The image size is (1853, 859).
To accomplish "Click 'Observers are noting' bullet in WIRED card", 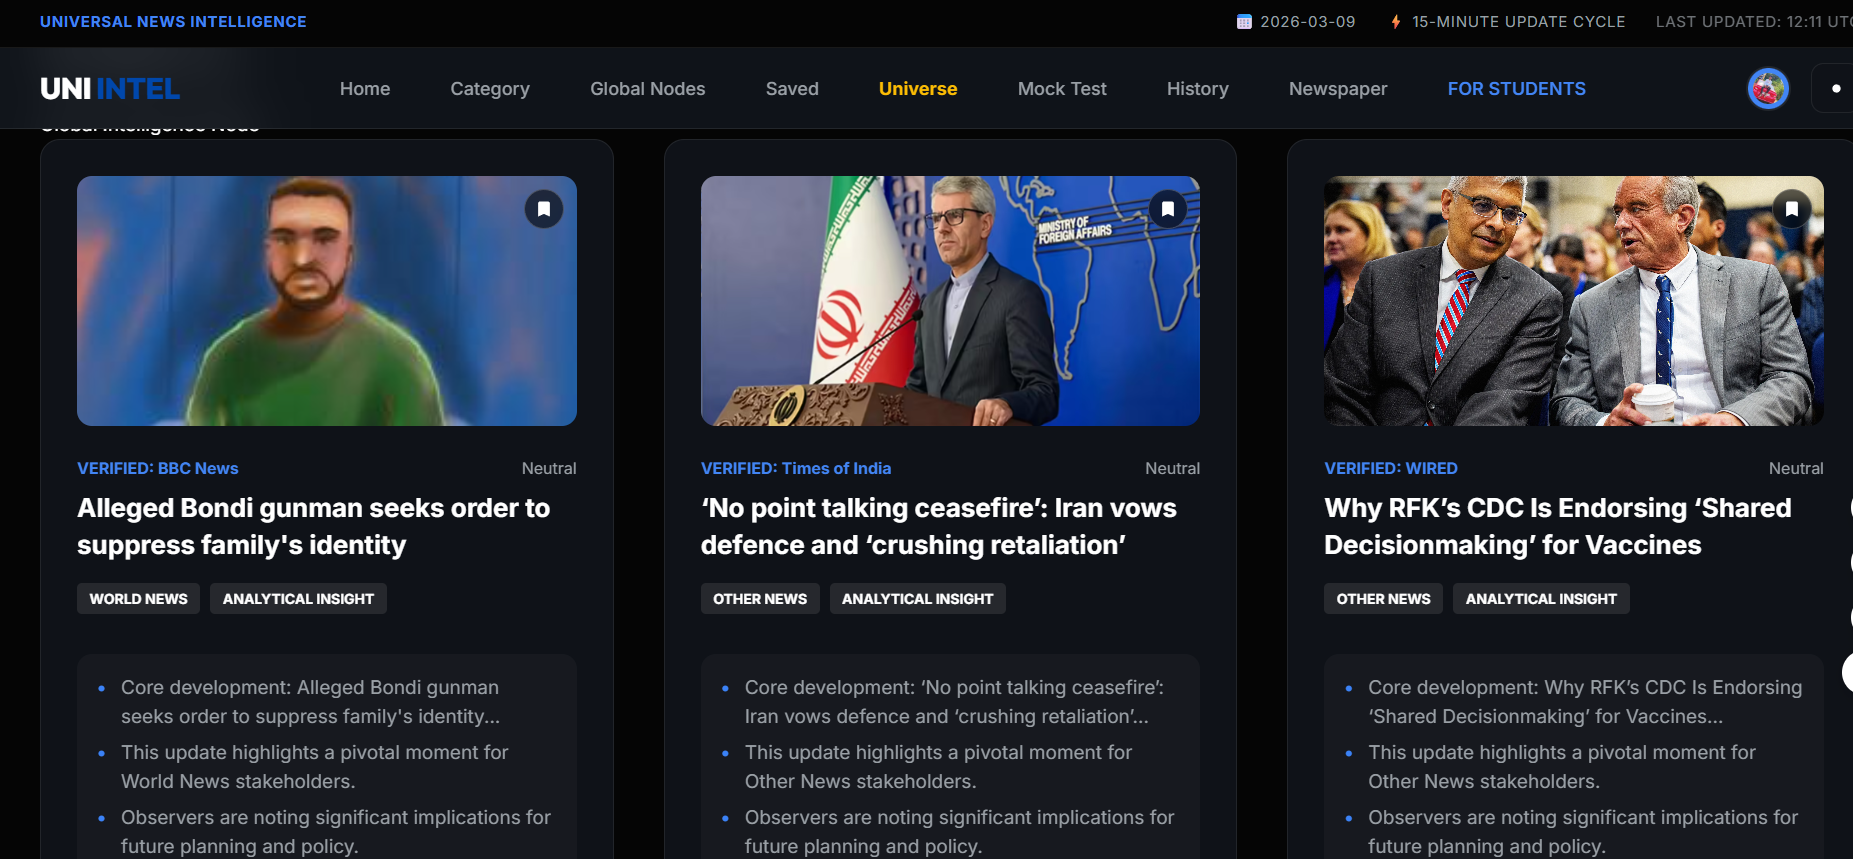I will (1583, 832).
